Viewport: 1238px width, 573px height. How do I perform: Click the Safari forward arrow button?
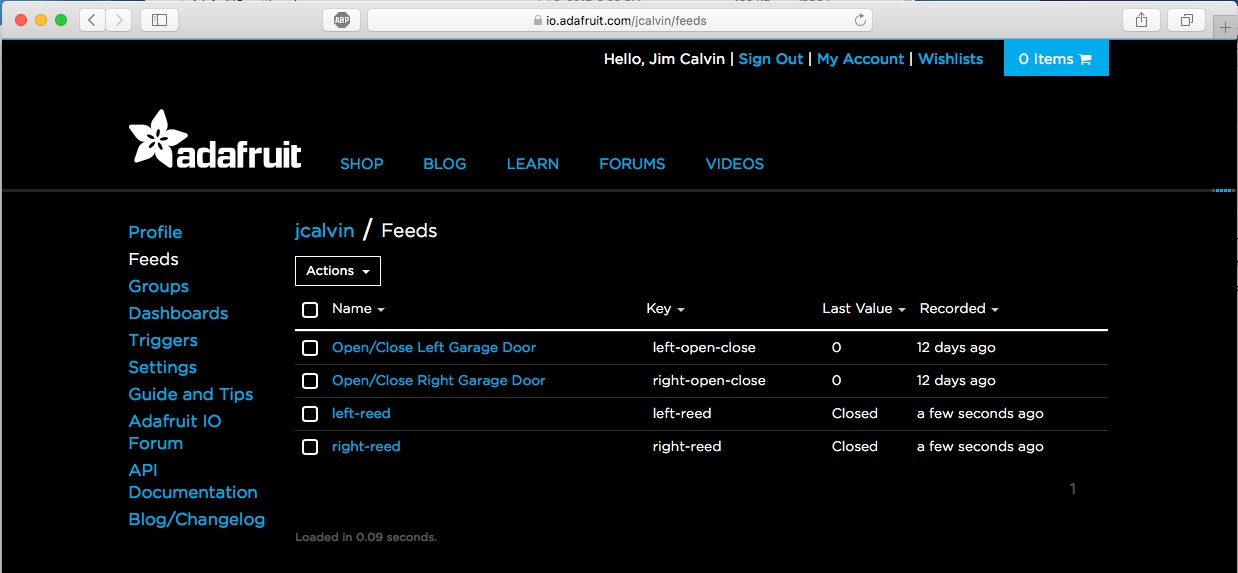coord(119,20)
